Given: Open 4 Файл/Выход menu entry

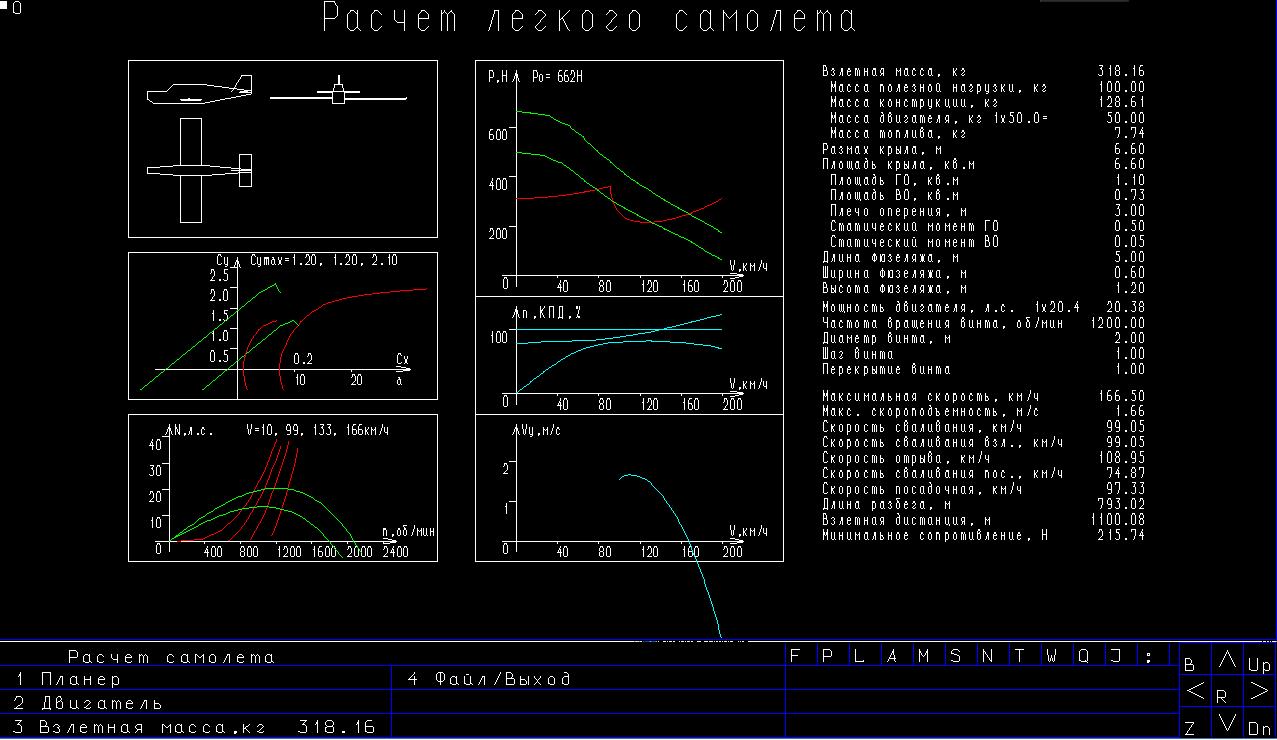Looking at the screenshot, I should [588, 679].
